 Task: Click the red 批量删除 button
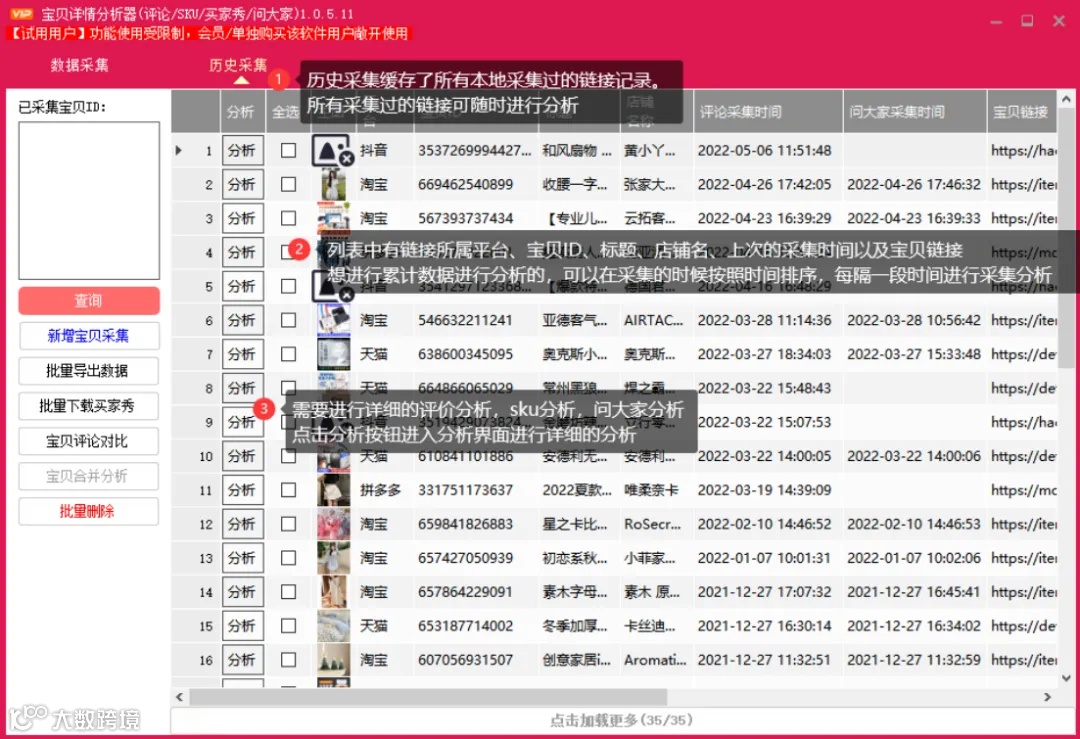89,511
